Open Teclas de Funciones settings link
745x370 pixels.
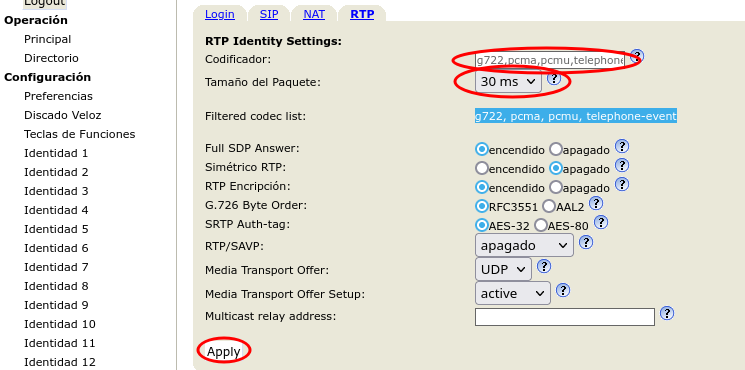point(79,134)
